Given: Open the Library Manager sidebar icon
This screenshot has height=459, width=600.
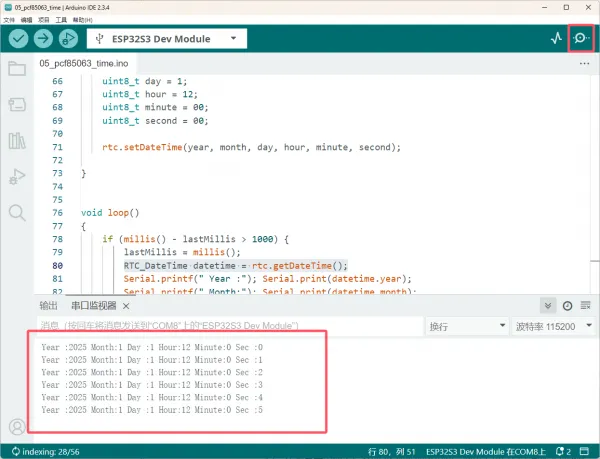Looking at the screenshot, I should click(x=17, y=141).
